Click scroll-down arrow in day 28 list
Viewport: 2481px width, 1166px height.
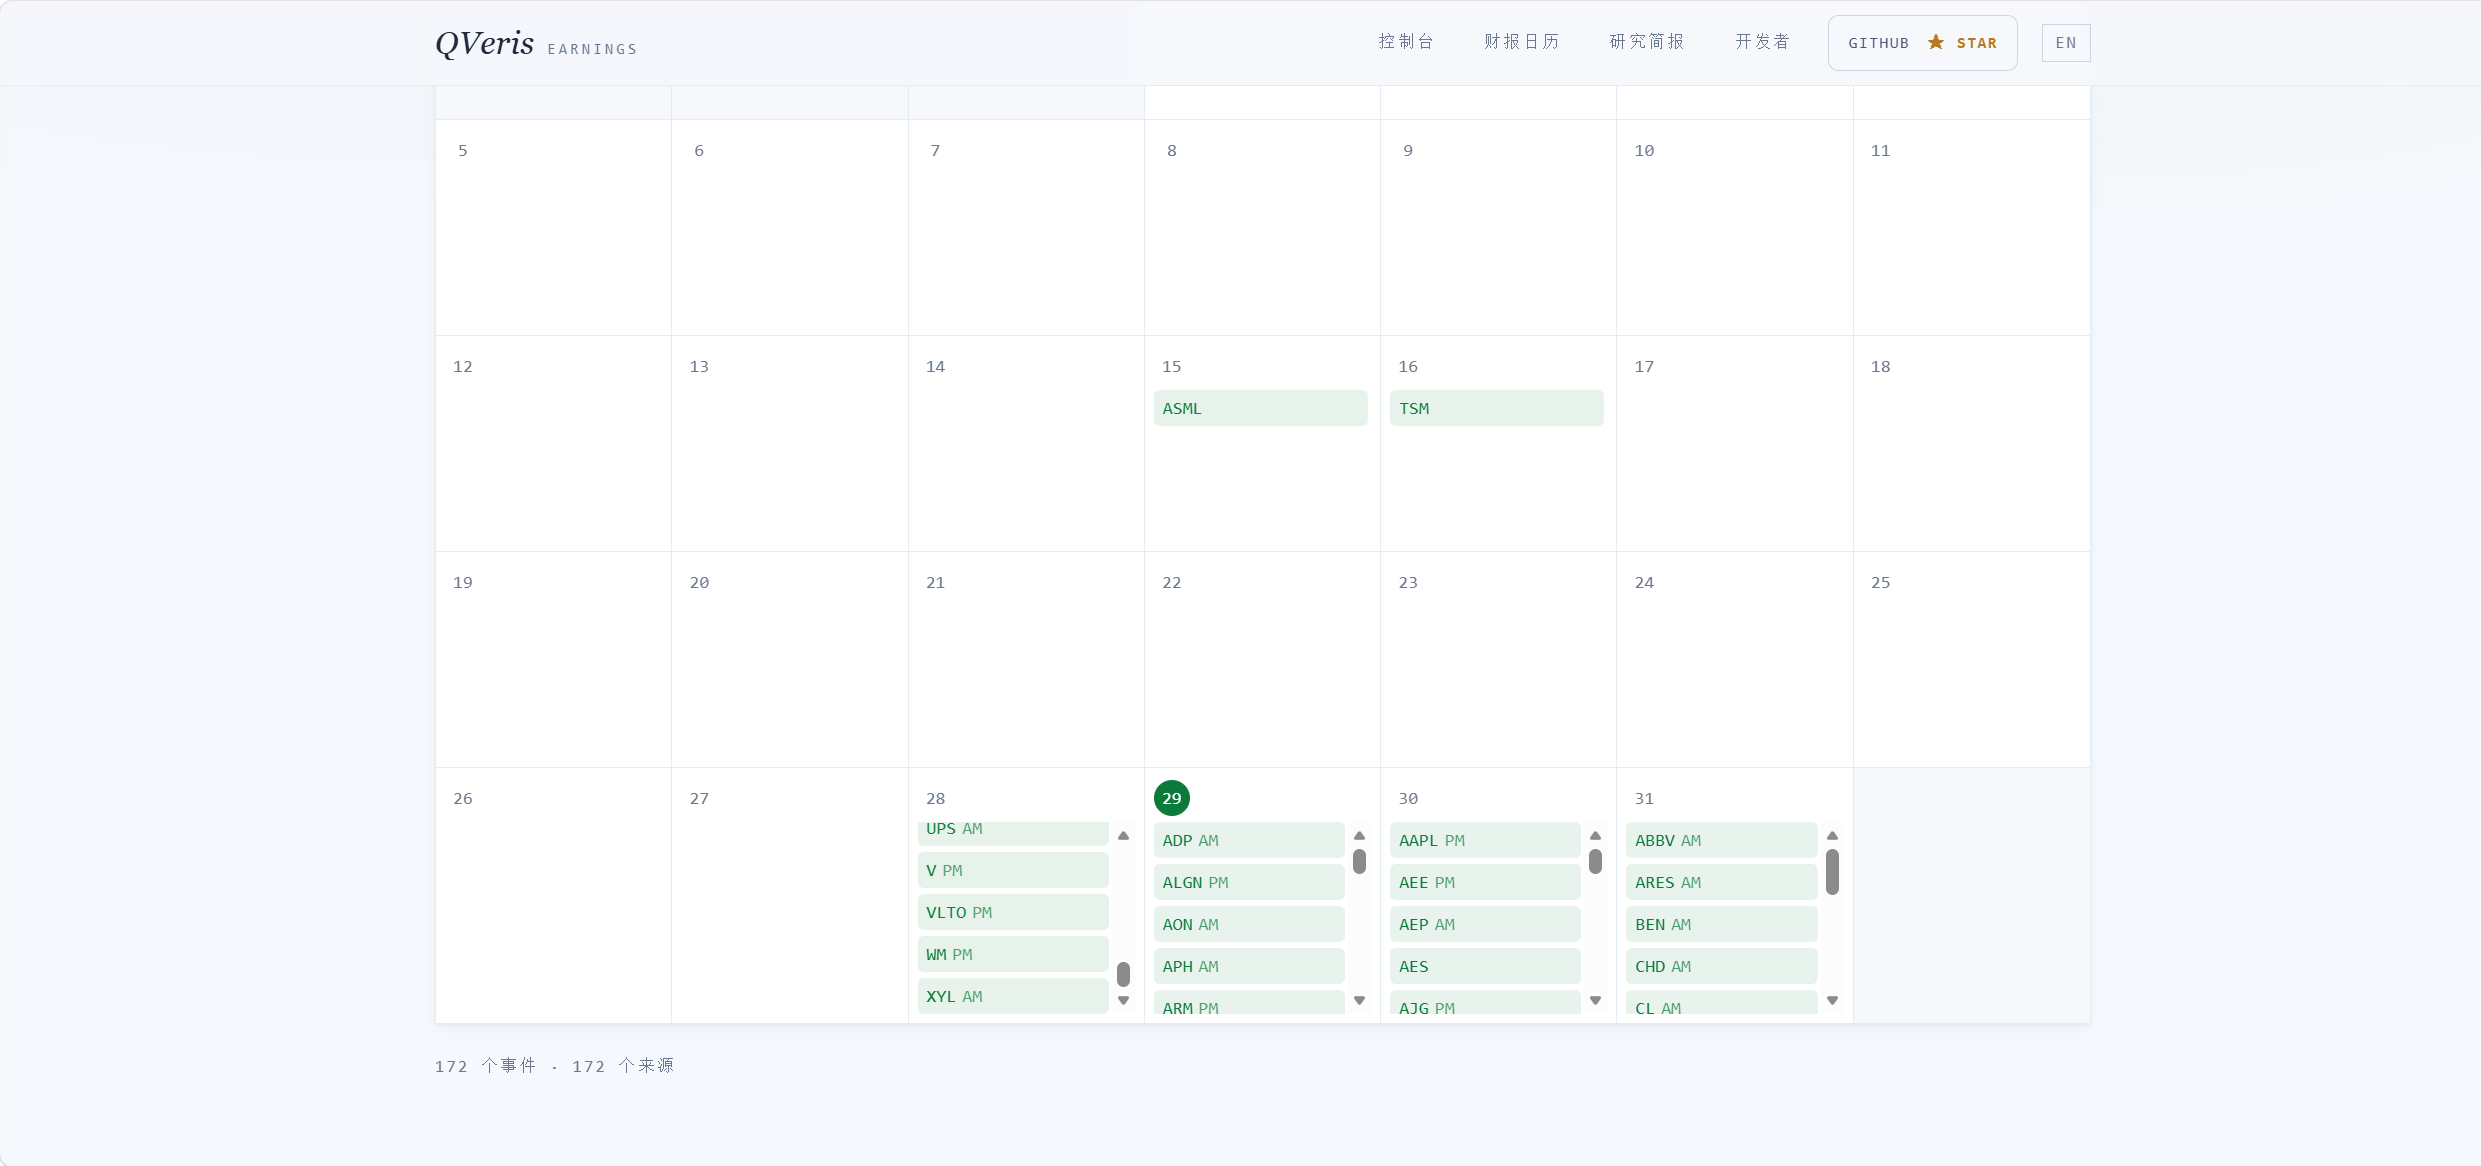click(1123, 1000)
